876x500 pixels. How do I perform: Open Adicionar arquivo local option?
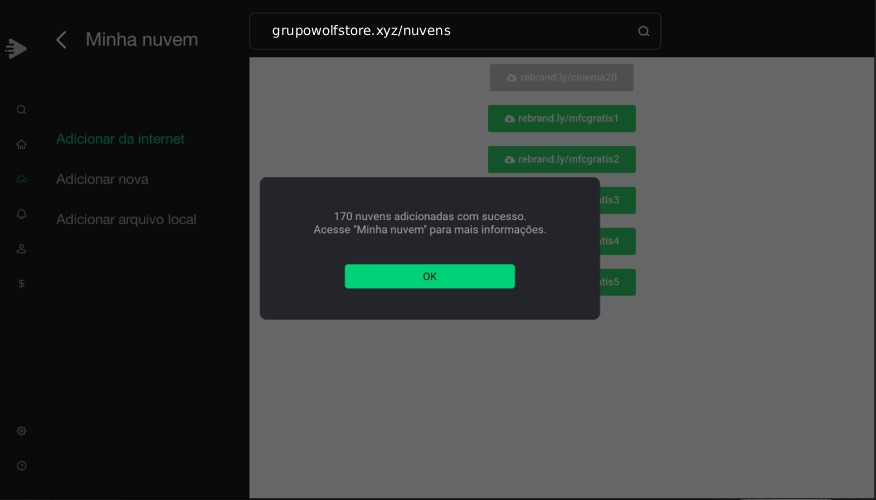(126, 219)
